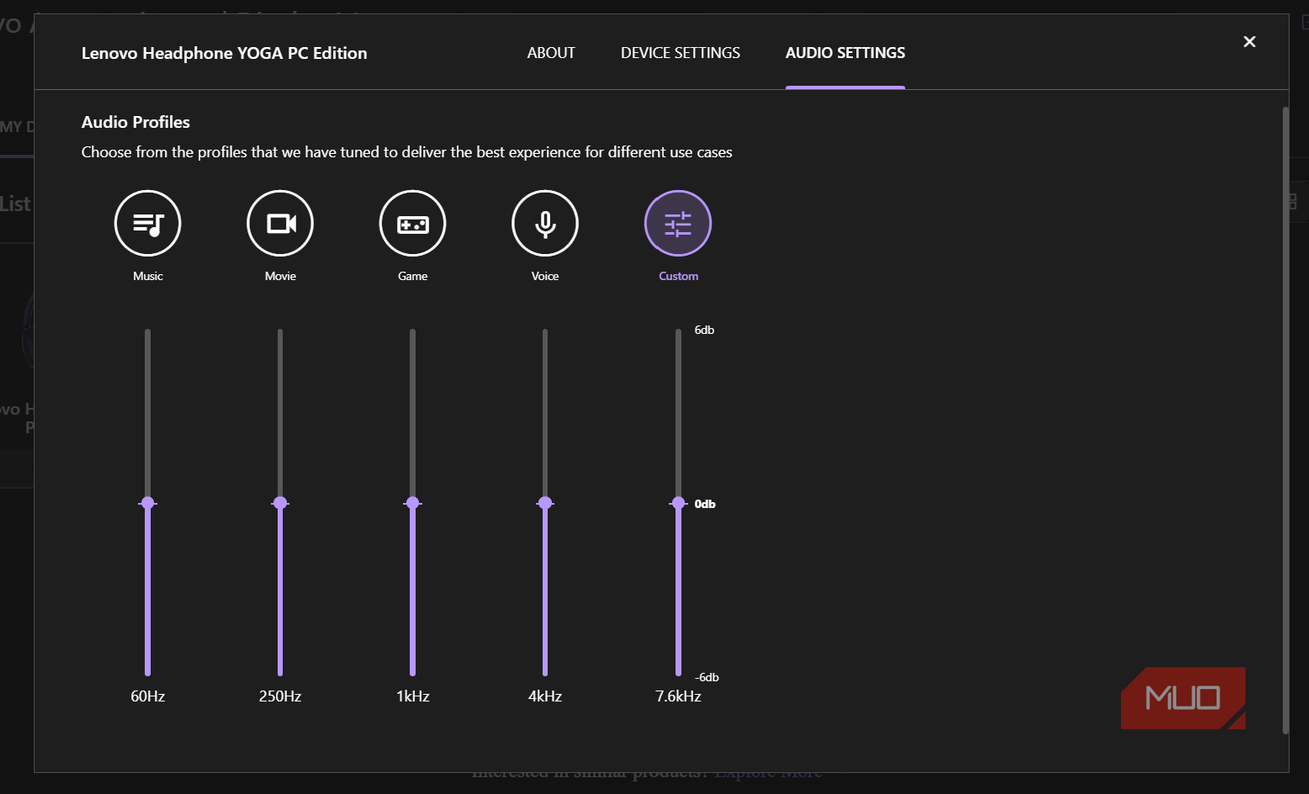Click the Lenovo Headphone YOGA PC Edition title

224,53
